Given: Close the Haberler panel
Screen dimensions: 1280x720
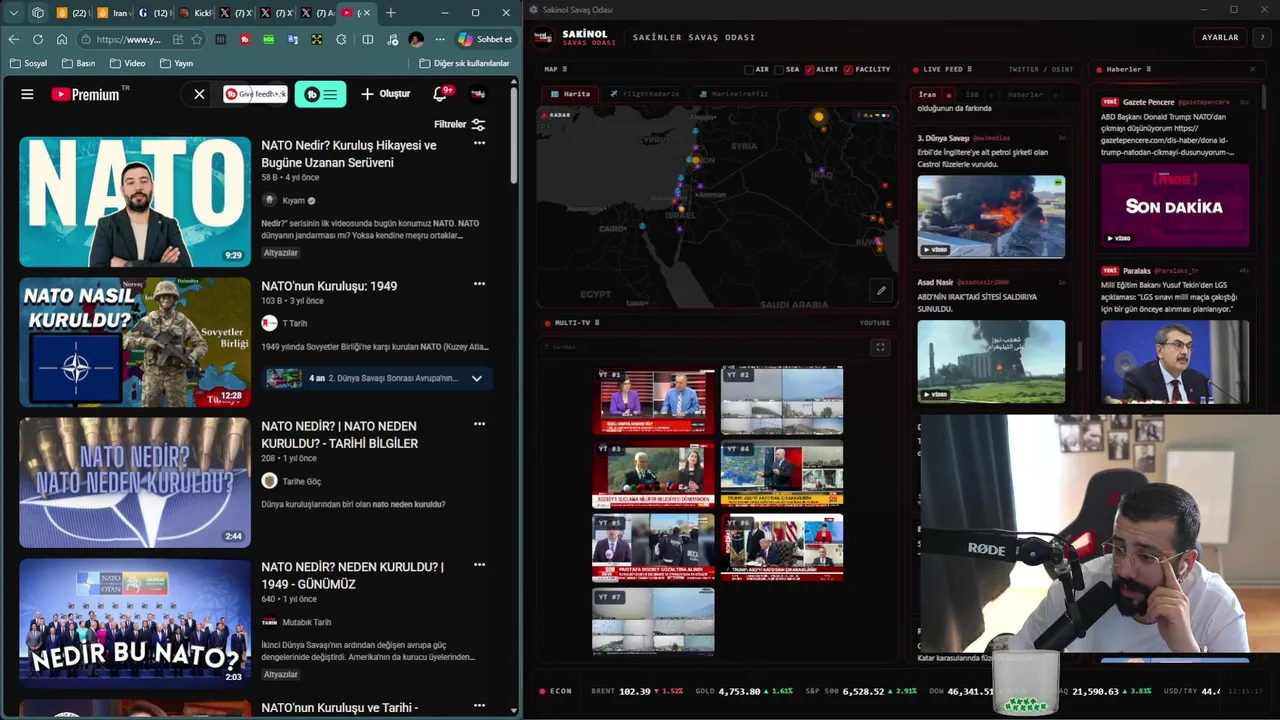Looking at the screenshot, I should pos(1252,69).
